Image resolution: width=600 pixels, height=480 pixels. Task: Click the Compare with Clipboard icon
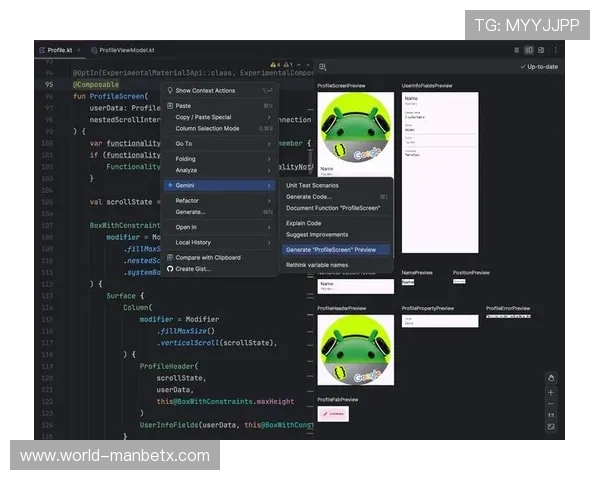(x=170, y=257)
